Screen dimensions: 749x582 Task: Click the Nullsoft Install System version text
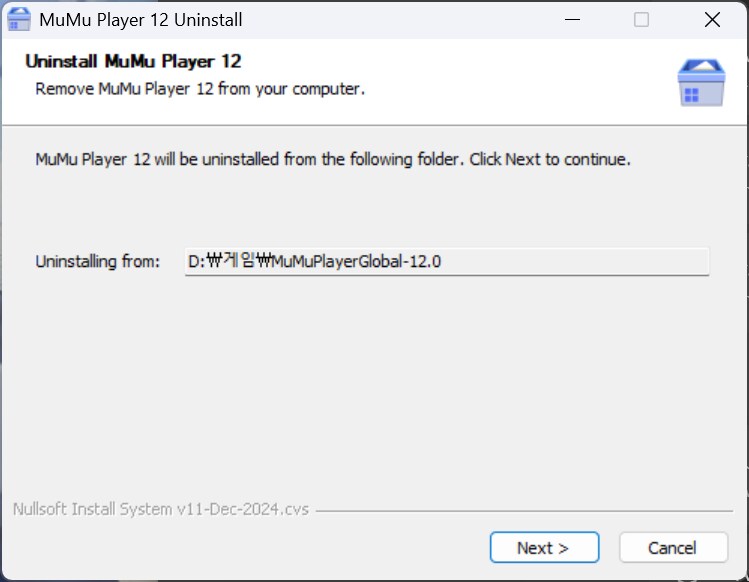tap(160, 509)
